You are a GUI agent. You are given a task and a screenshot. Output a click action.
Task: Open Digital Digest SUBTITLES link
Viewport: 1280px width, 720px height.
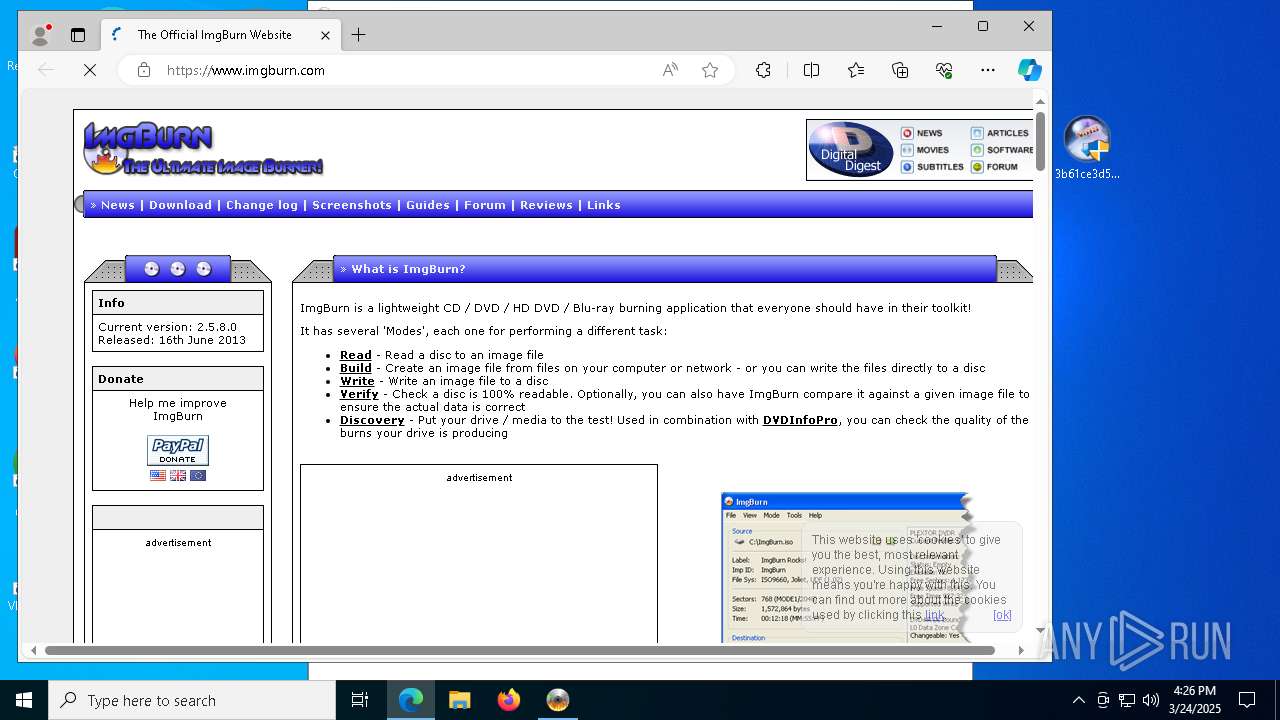pyautogui.click(x=933, y=167)
